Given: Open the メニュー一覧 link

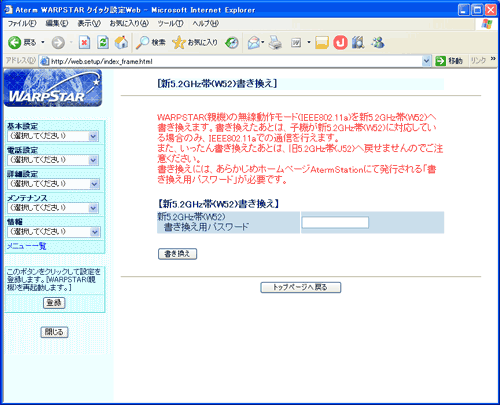Looking at the screenshot, I should (26, 246).
